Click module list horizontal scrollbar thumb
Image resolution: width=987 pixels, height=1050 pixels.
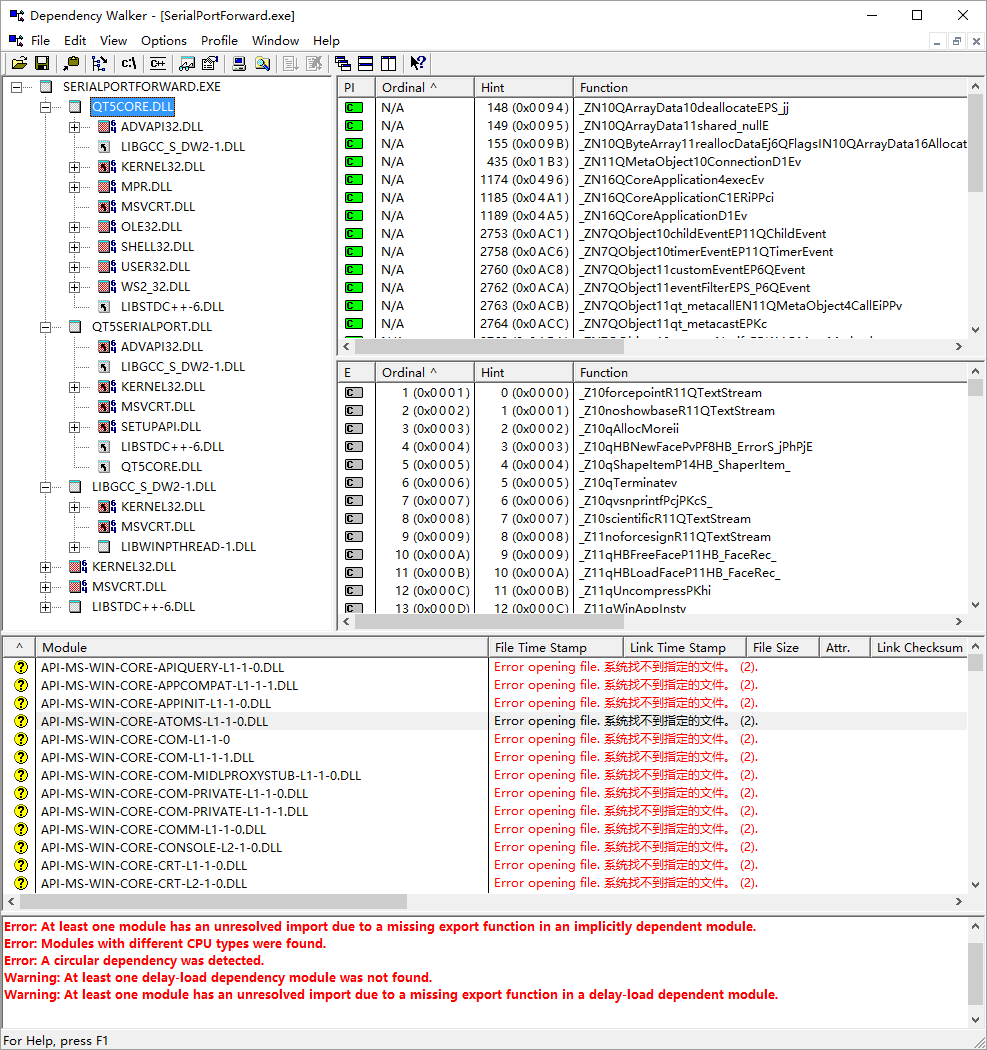[214, 901]
